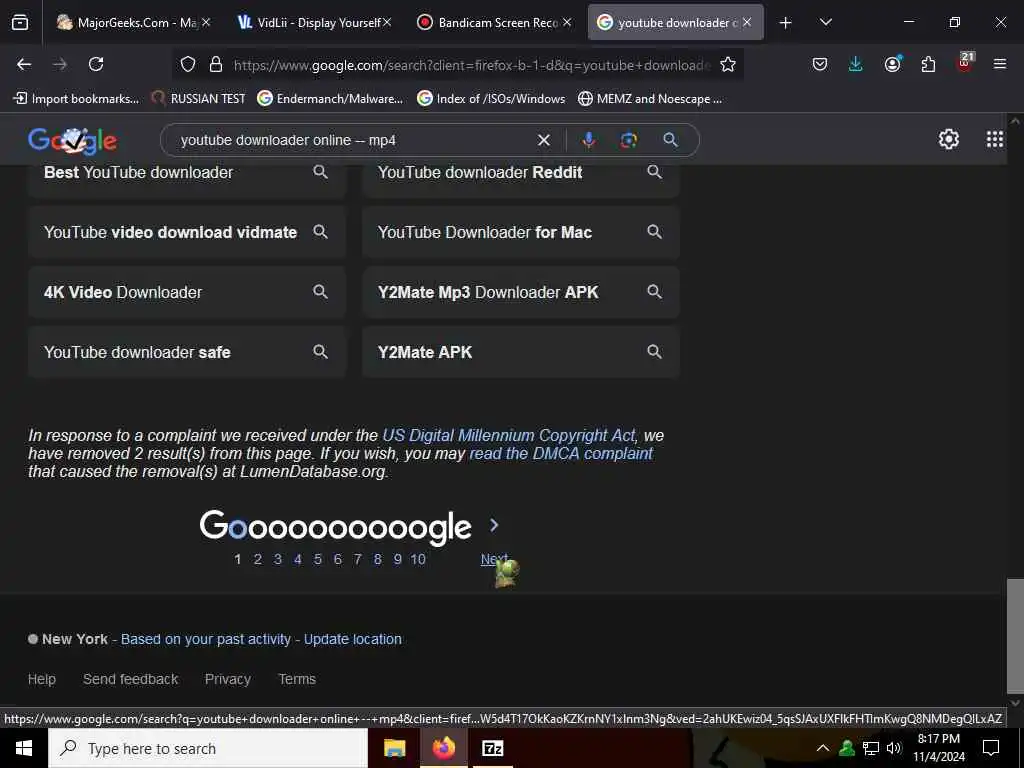The image size is (1024, 768).
Task: Search 4K Video Downloader suggestion
Action: point(187,292)
